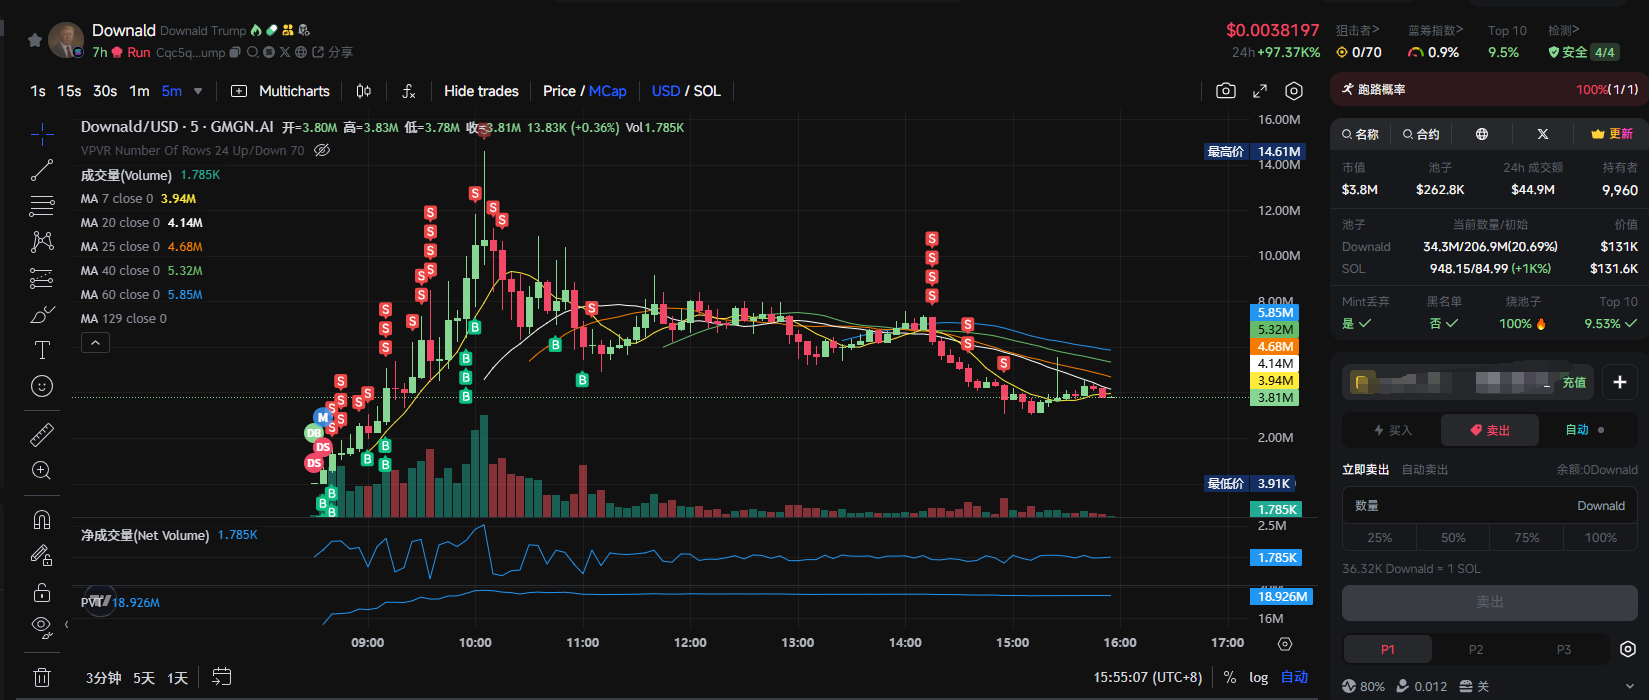1649x700 pixels.
Task: Take a chart snapshot with camera icon
Action: tap(1225, 91)
